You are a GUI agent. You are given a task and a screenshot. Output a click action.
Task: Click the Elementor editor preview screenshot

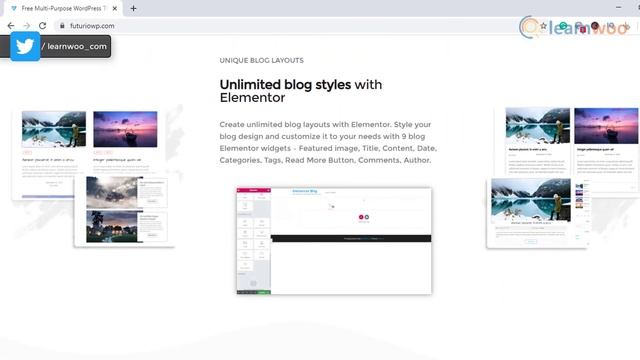(x=334, y=241)
